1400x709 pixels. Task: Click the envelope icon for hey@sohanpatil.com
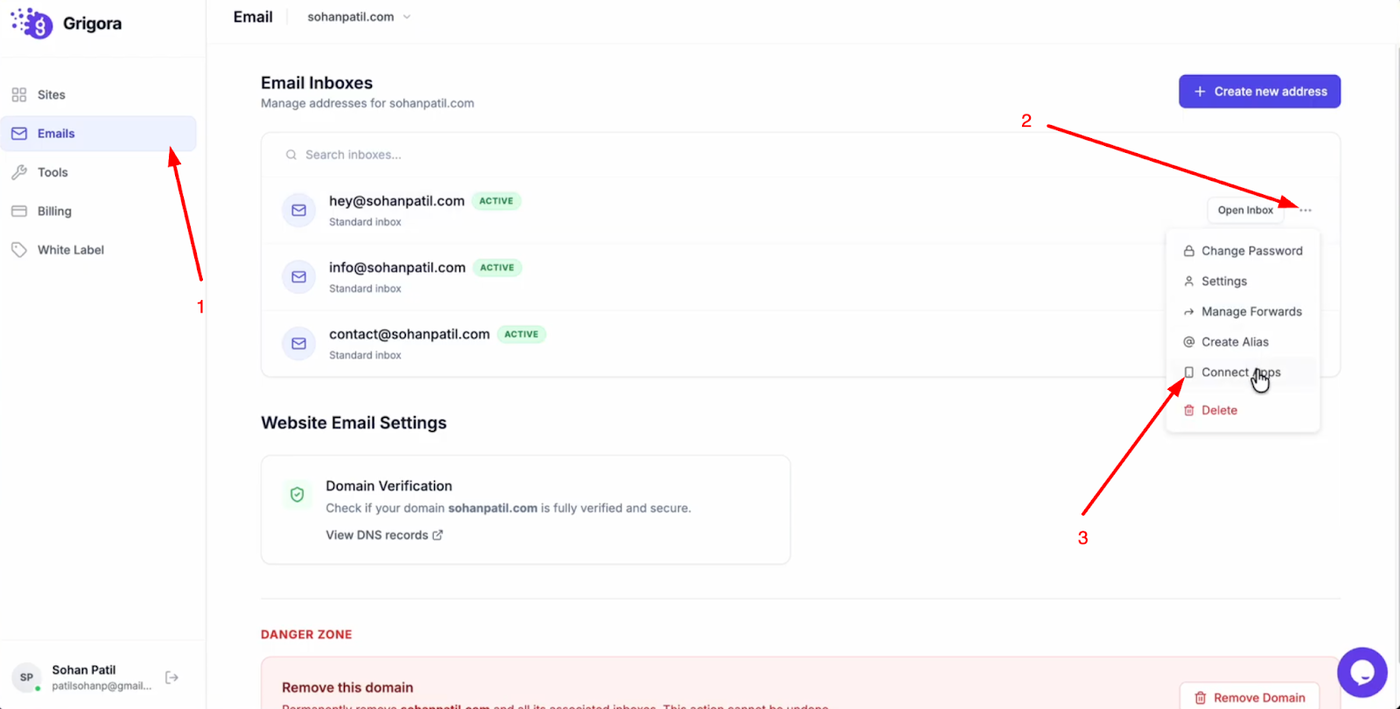(x=298, y=210)
